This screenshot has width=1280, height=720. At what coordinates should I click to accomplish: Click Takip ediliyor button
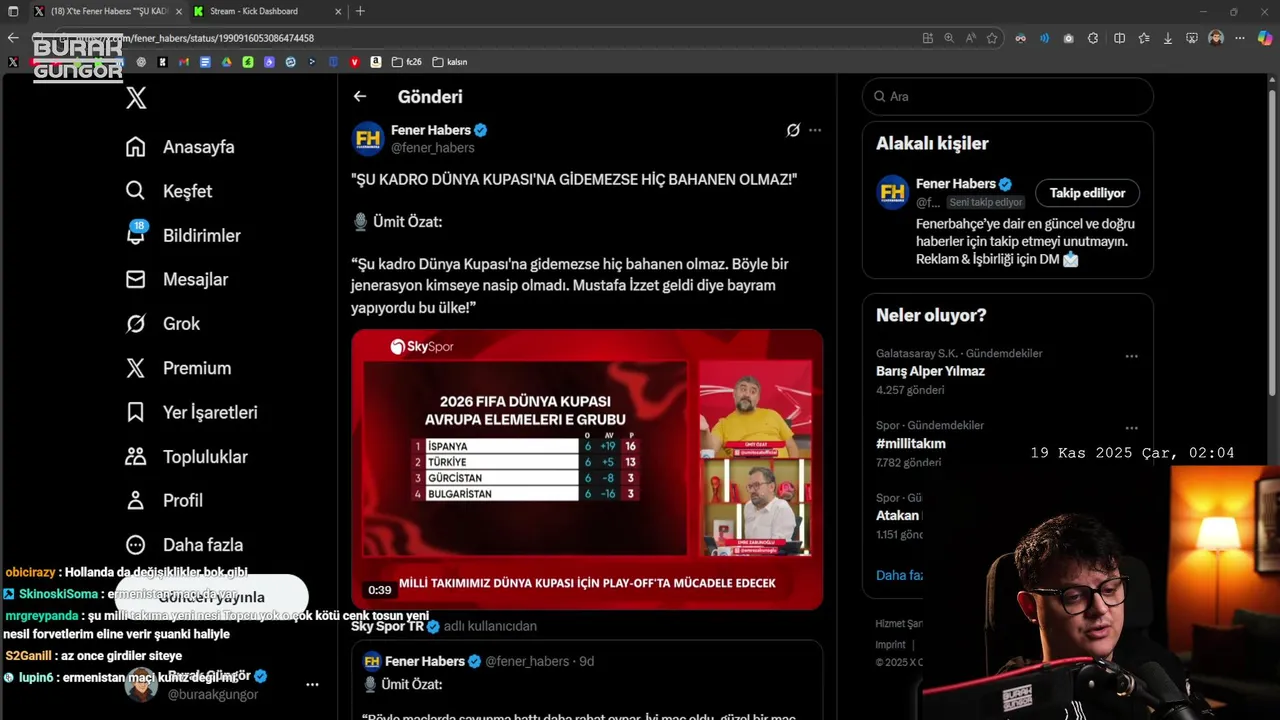pos(1087,193)
